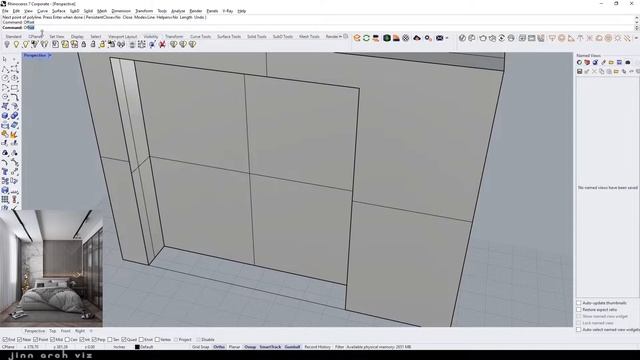Click the Explode tool icon in sidebar
Viewport: 640px width, 360px height.
pos(14,134)
